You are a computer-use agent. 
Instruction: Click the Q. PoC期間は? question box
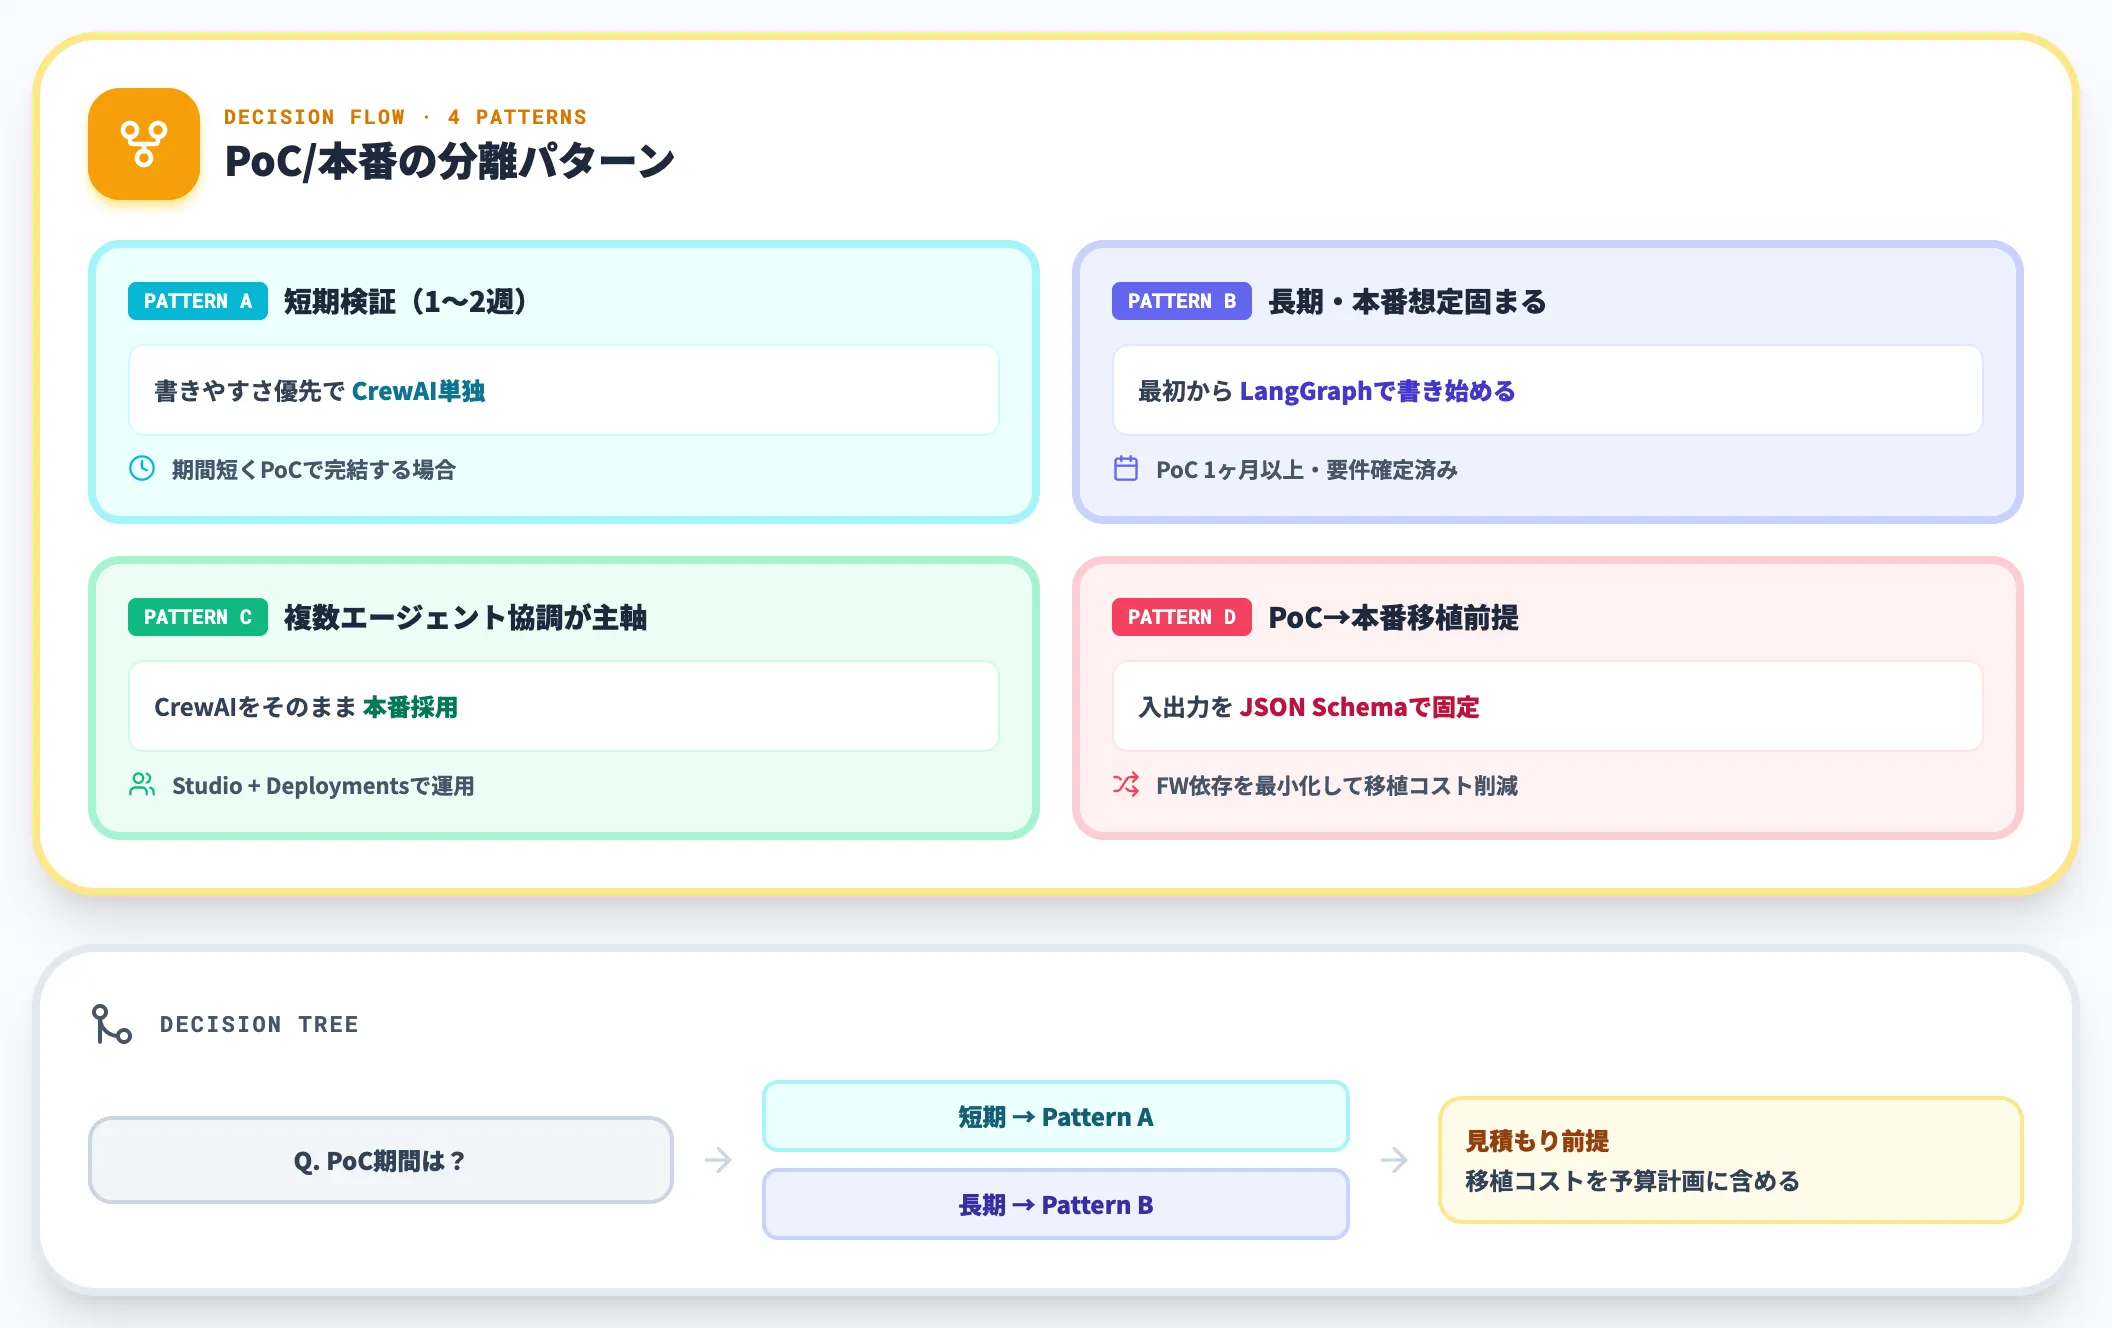381,1160
